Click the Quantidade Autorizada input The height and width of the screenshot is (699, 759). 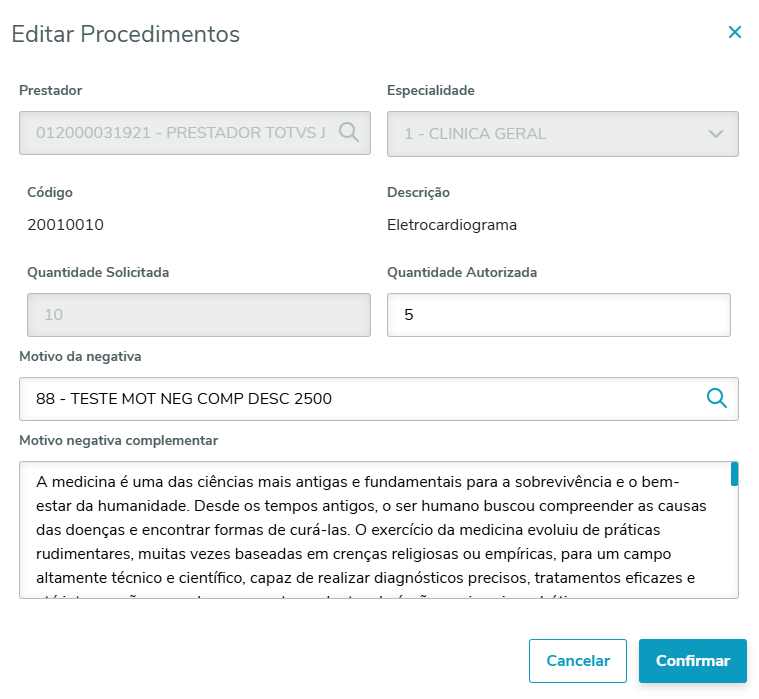tap(558, 315)
